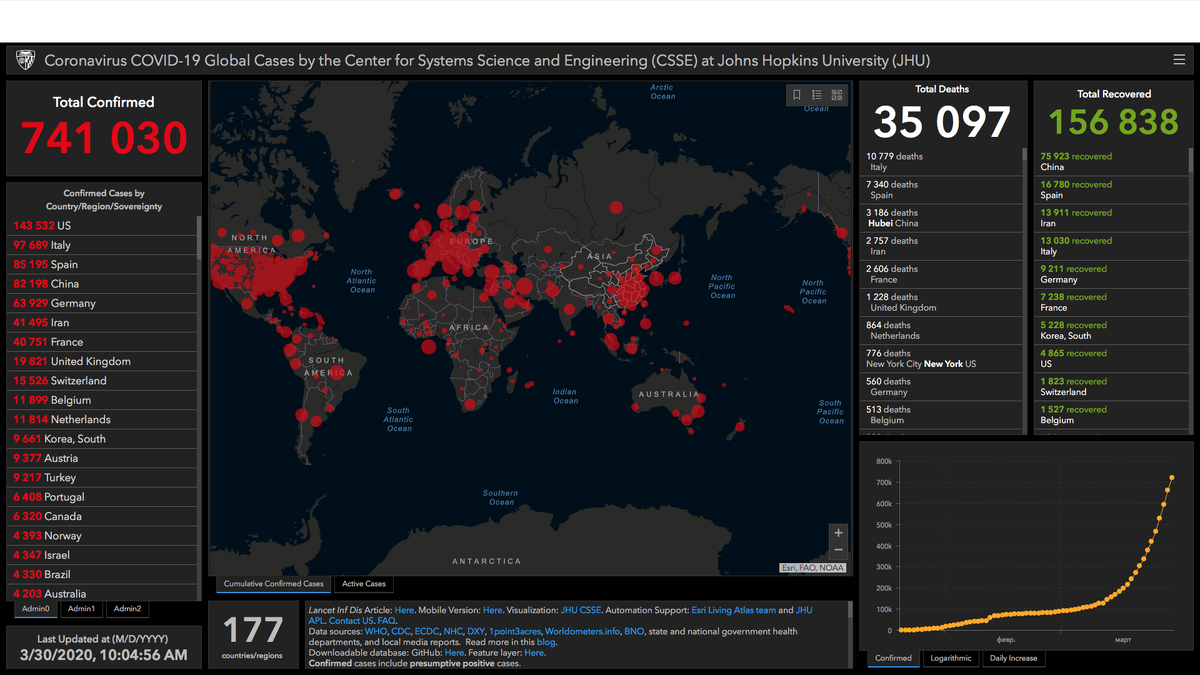Open the NHC data source link
The image size is (1200, 675).
click(x=453, y=632)
